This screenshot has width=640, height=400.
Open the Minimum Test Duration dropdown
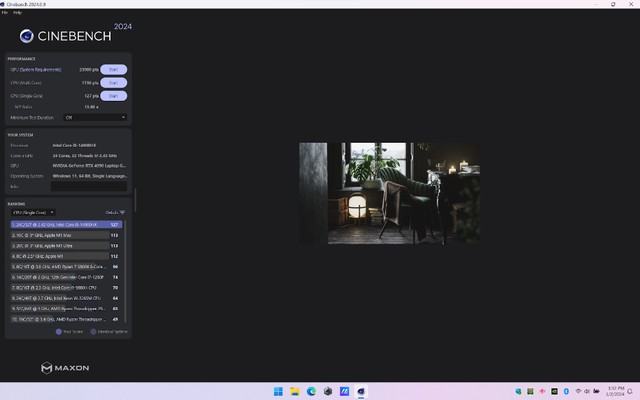[94, 117]
